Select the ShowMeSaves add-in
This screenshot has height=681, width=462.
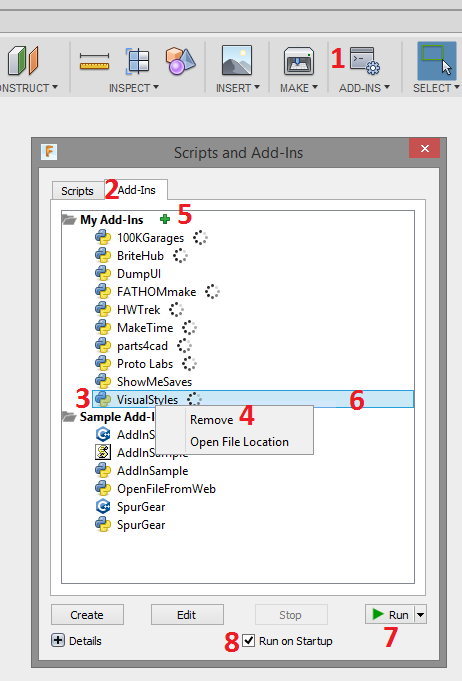(x=154, y=381)
